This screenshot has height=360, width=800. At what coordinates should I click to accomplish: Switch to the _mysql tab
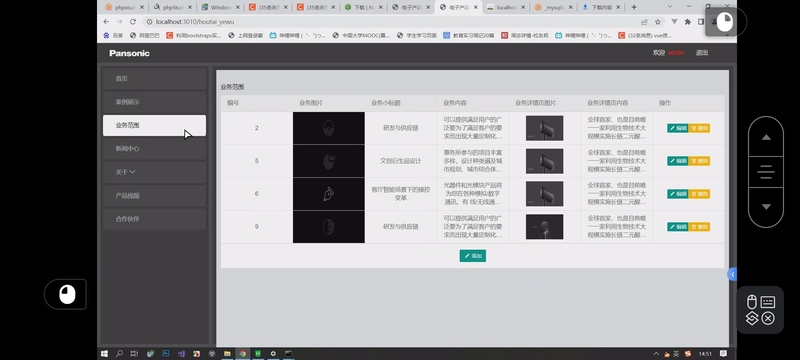[553, 7]
